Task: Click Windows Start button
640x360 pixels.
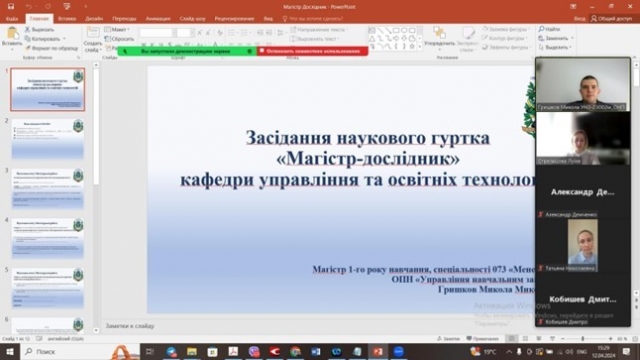Action: coord(10,351)
